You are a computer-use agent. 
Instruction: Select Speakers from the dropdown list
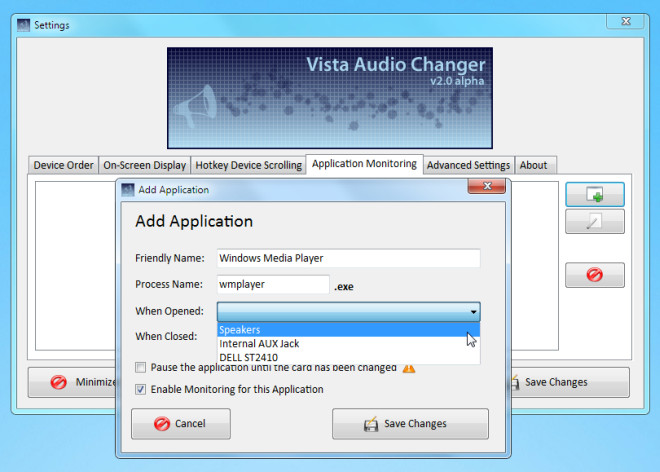click(x=349, y=330)
